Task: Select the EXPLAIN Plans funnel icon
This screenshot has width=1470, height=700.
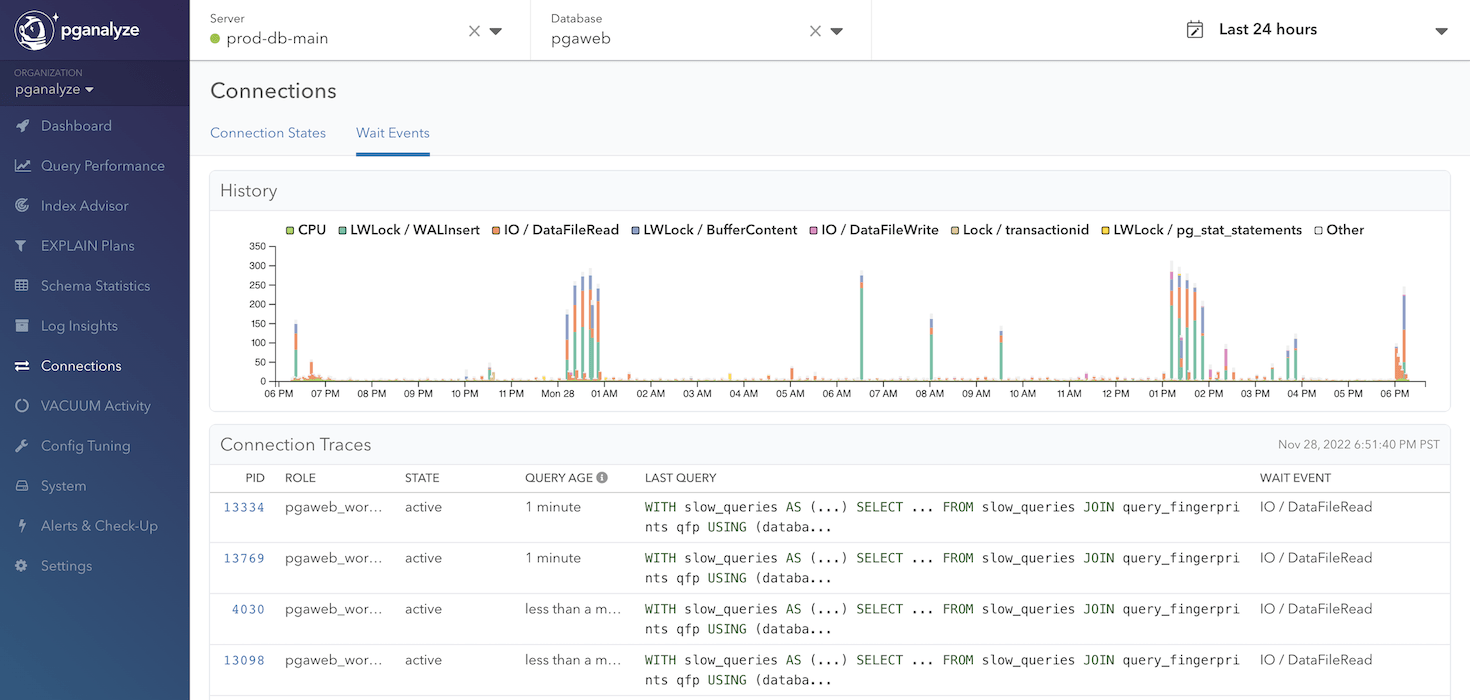Action: (x=22, y=246)
